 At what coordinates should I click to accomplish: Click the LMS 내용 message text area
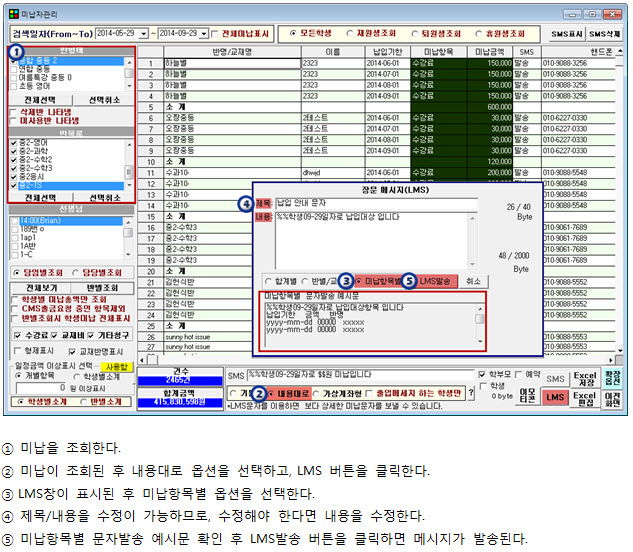pos(372,241)
